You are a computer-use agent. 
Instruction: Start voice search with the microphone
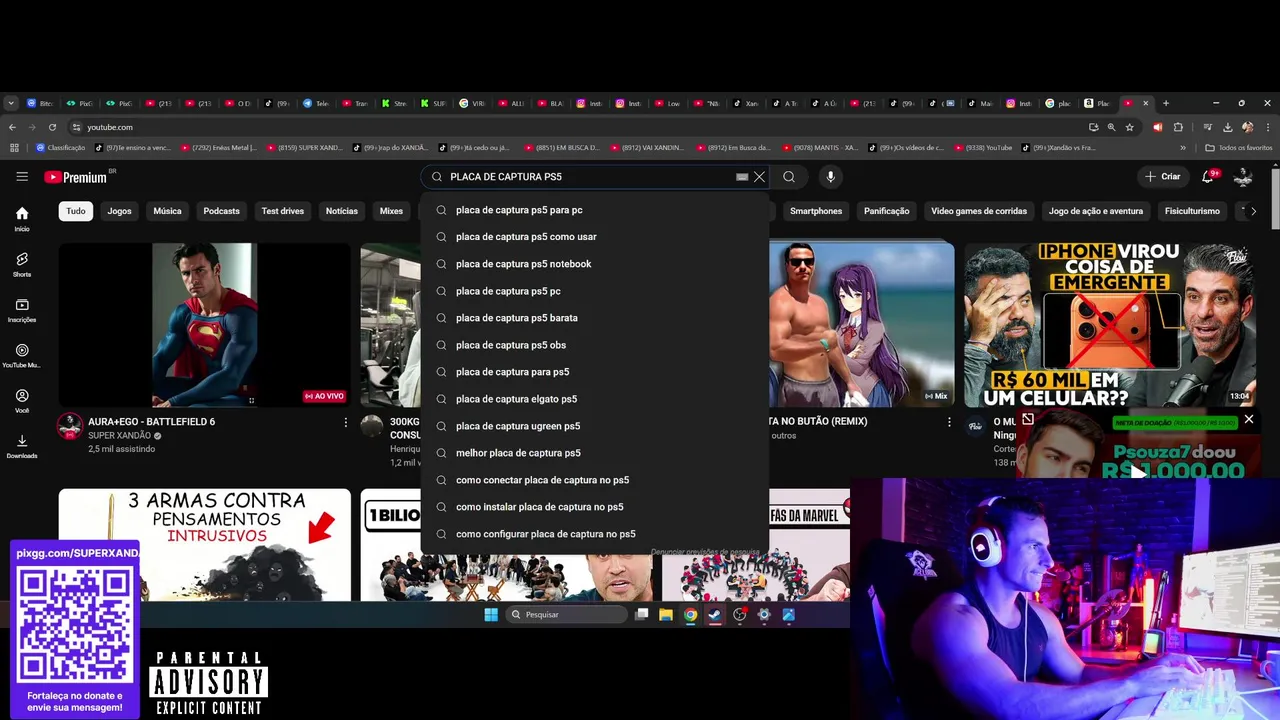pyautogui.click(x=830, y=177)
